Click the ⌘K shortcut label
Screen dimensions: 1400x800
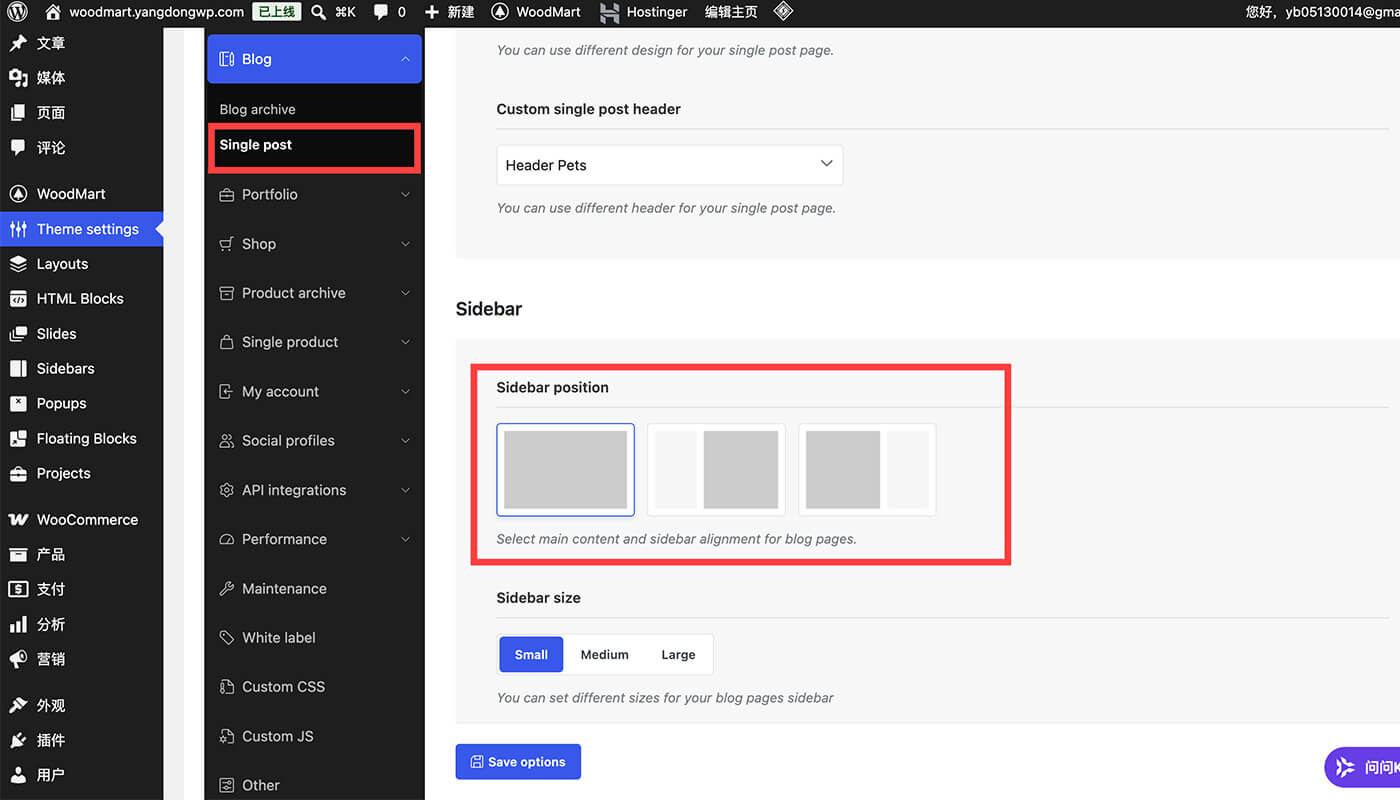[x=345, y=12]
